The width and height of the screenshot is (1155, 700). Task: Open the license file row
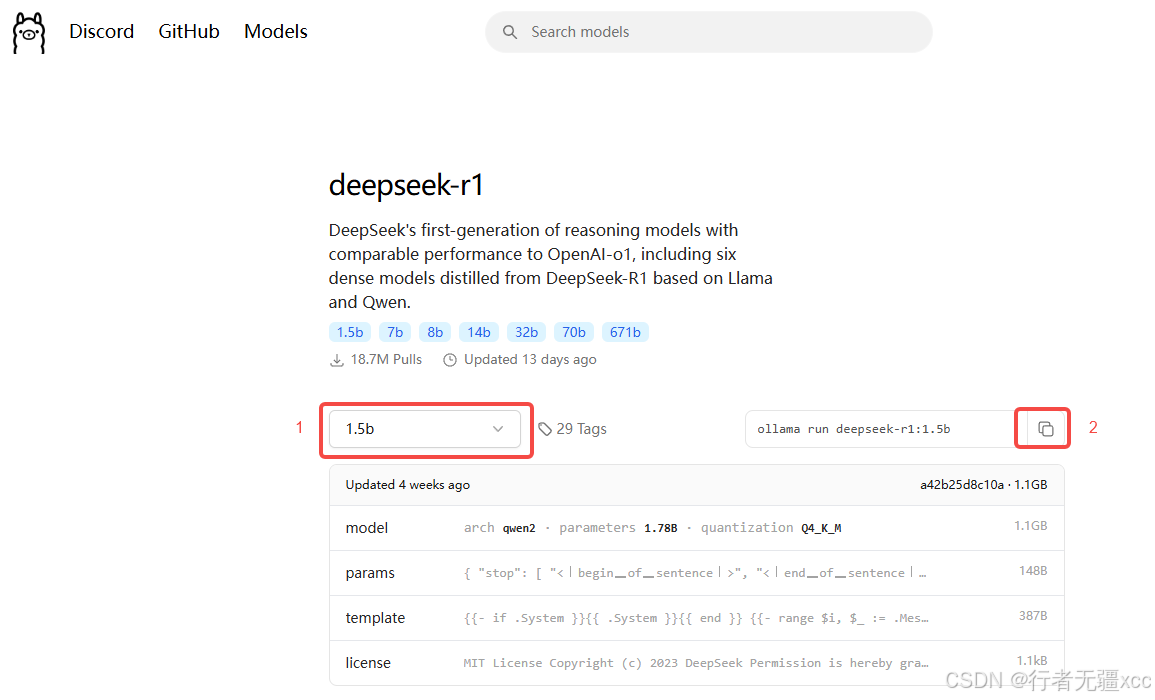pos(697,662)
